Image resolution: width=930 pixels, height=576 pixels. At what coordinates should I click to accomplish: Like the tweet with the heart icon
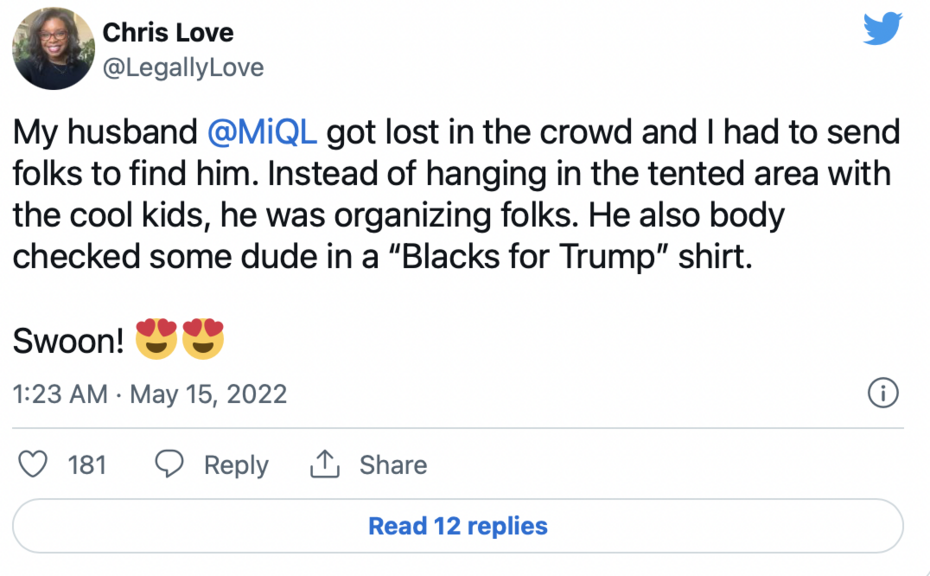click(x=34, y=464)
